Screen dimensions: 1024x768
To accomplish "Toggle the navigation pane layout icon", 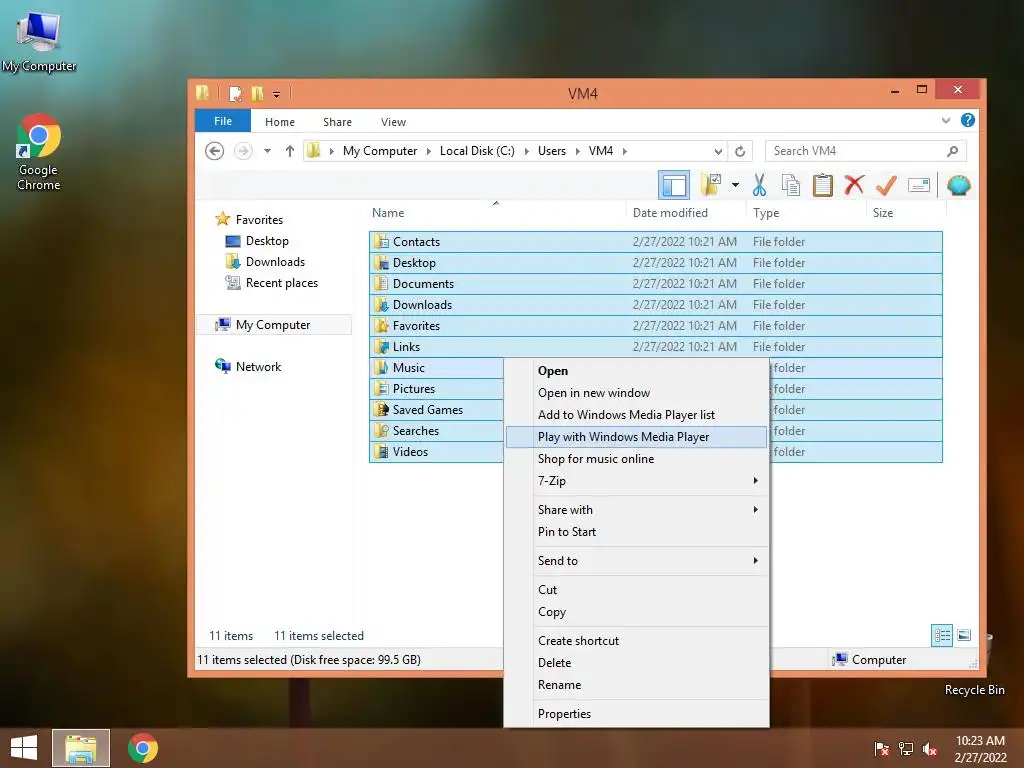I will 674,185.
